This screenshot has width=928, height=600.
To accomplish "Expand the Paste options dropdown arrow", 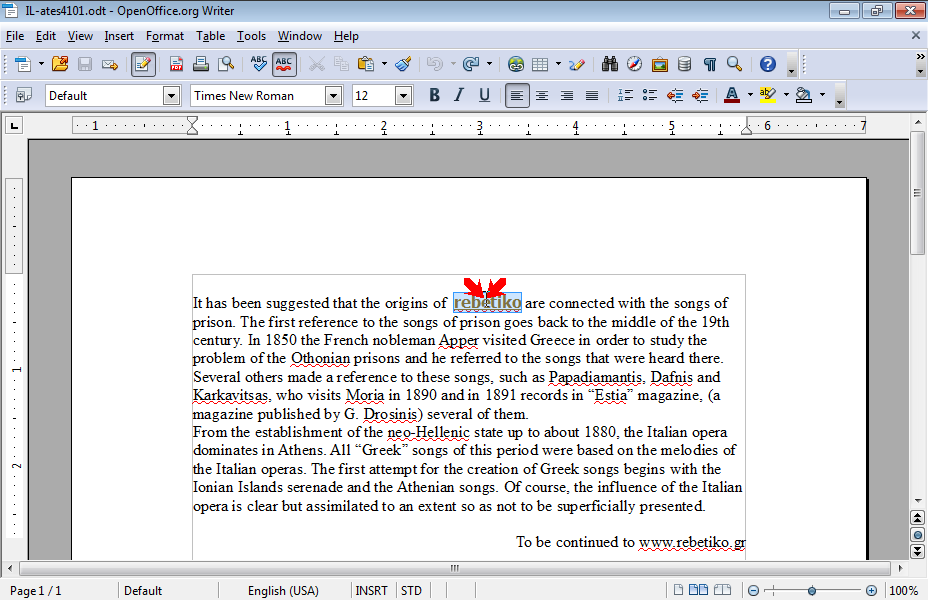I will click(384, 64).
